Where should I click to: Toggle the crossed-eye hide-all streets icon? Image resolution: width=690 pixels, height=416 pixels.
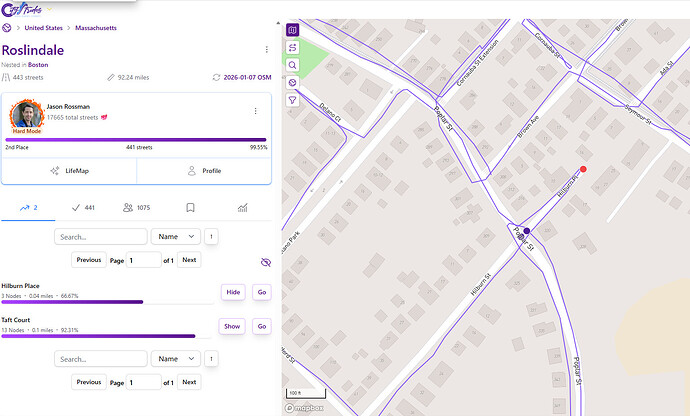pyautogui.click(x=265, y=262)
